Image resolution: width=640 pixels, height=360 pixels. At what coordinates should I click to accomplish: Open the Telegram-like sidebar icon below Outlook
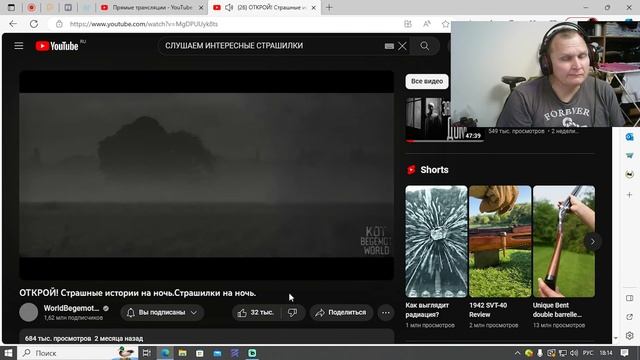click(x=629, y=156)
